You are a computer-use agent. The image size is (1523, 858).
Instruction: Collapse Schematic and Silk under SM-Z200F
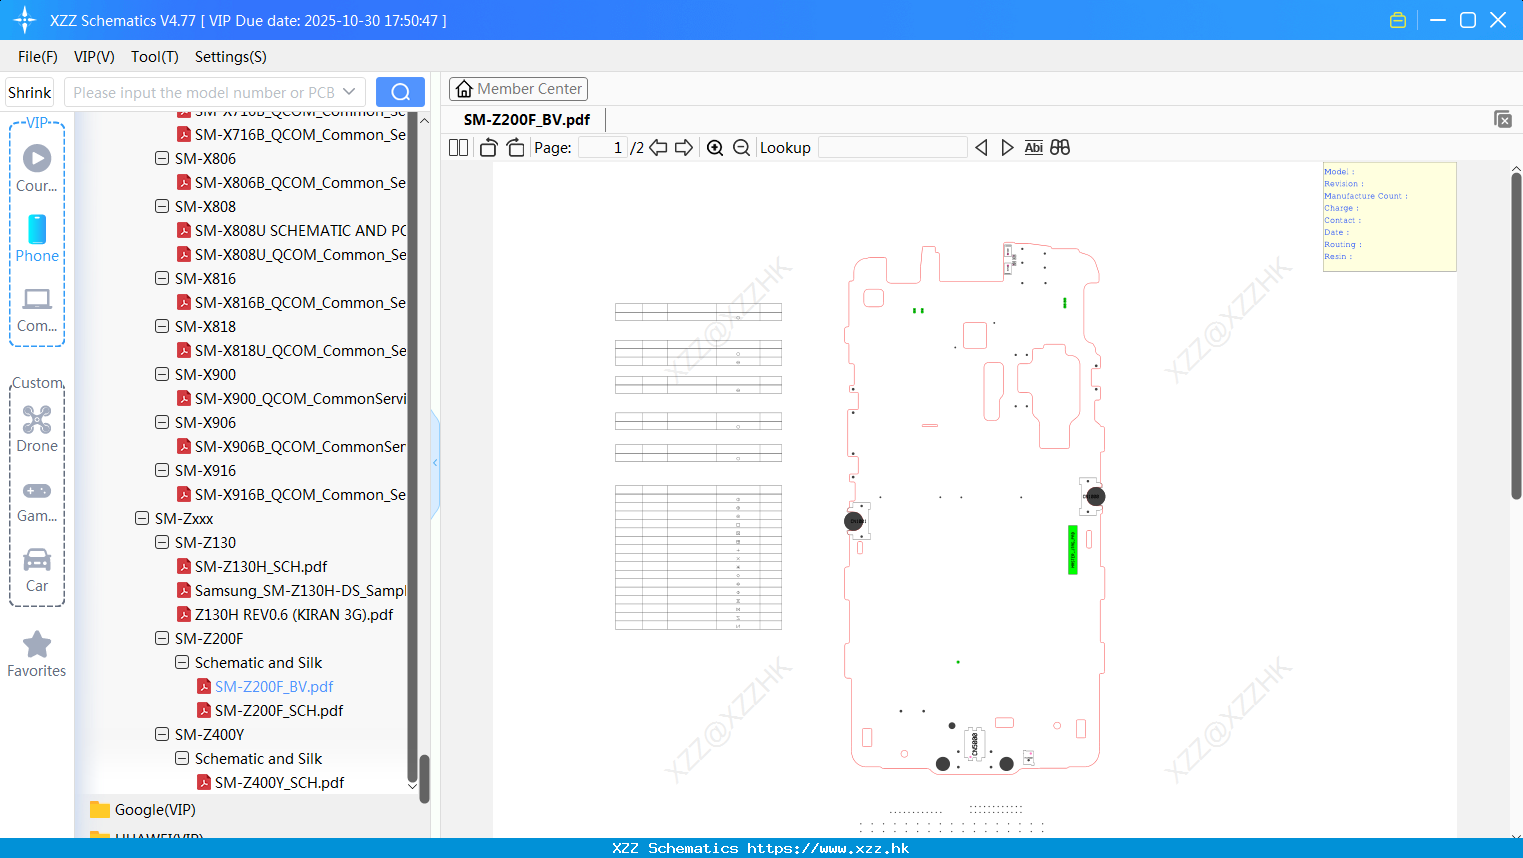click(182, 662)
